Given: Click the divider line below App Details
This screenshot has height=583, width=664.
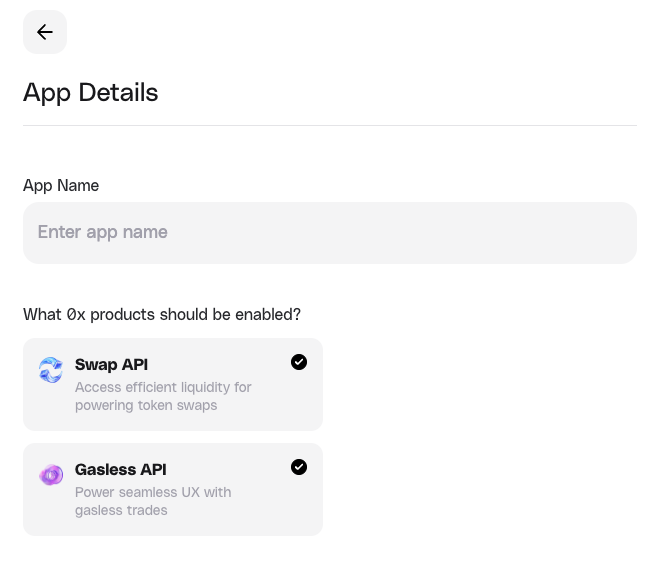Looking at the screenshot, I should coord(330,125).
